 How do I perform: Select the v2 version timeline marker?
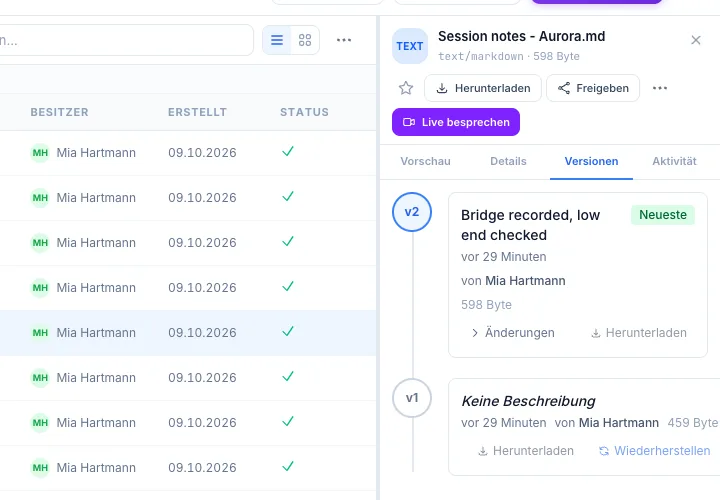(412, 212)
